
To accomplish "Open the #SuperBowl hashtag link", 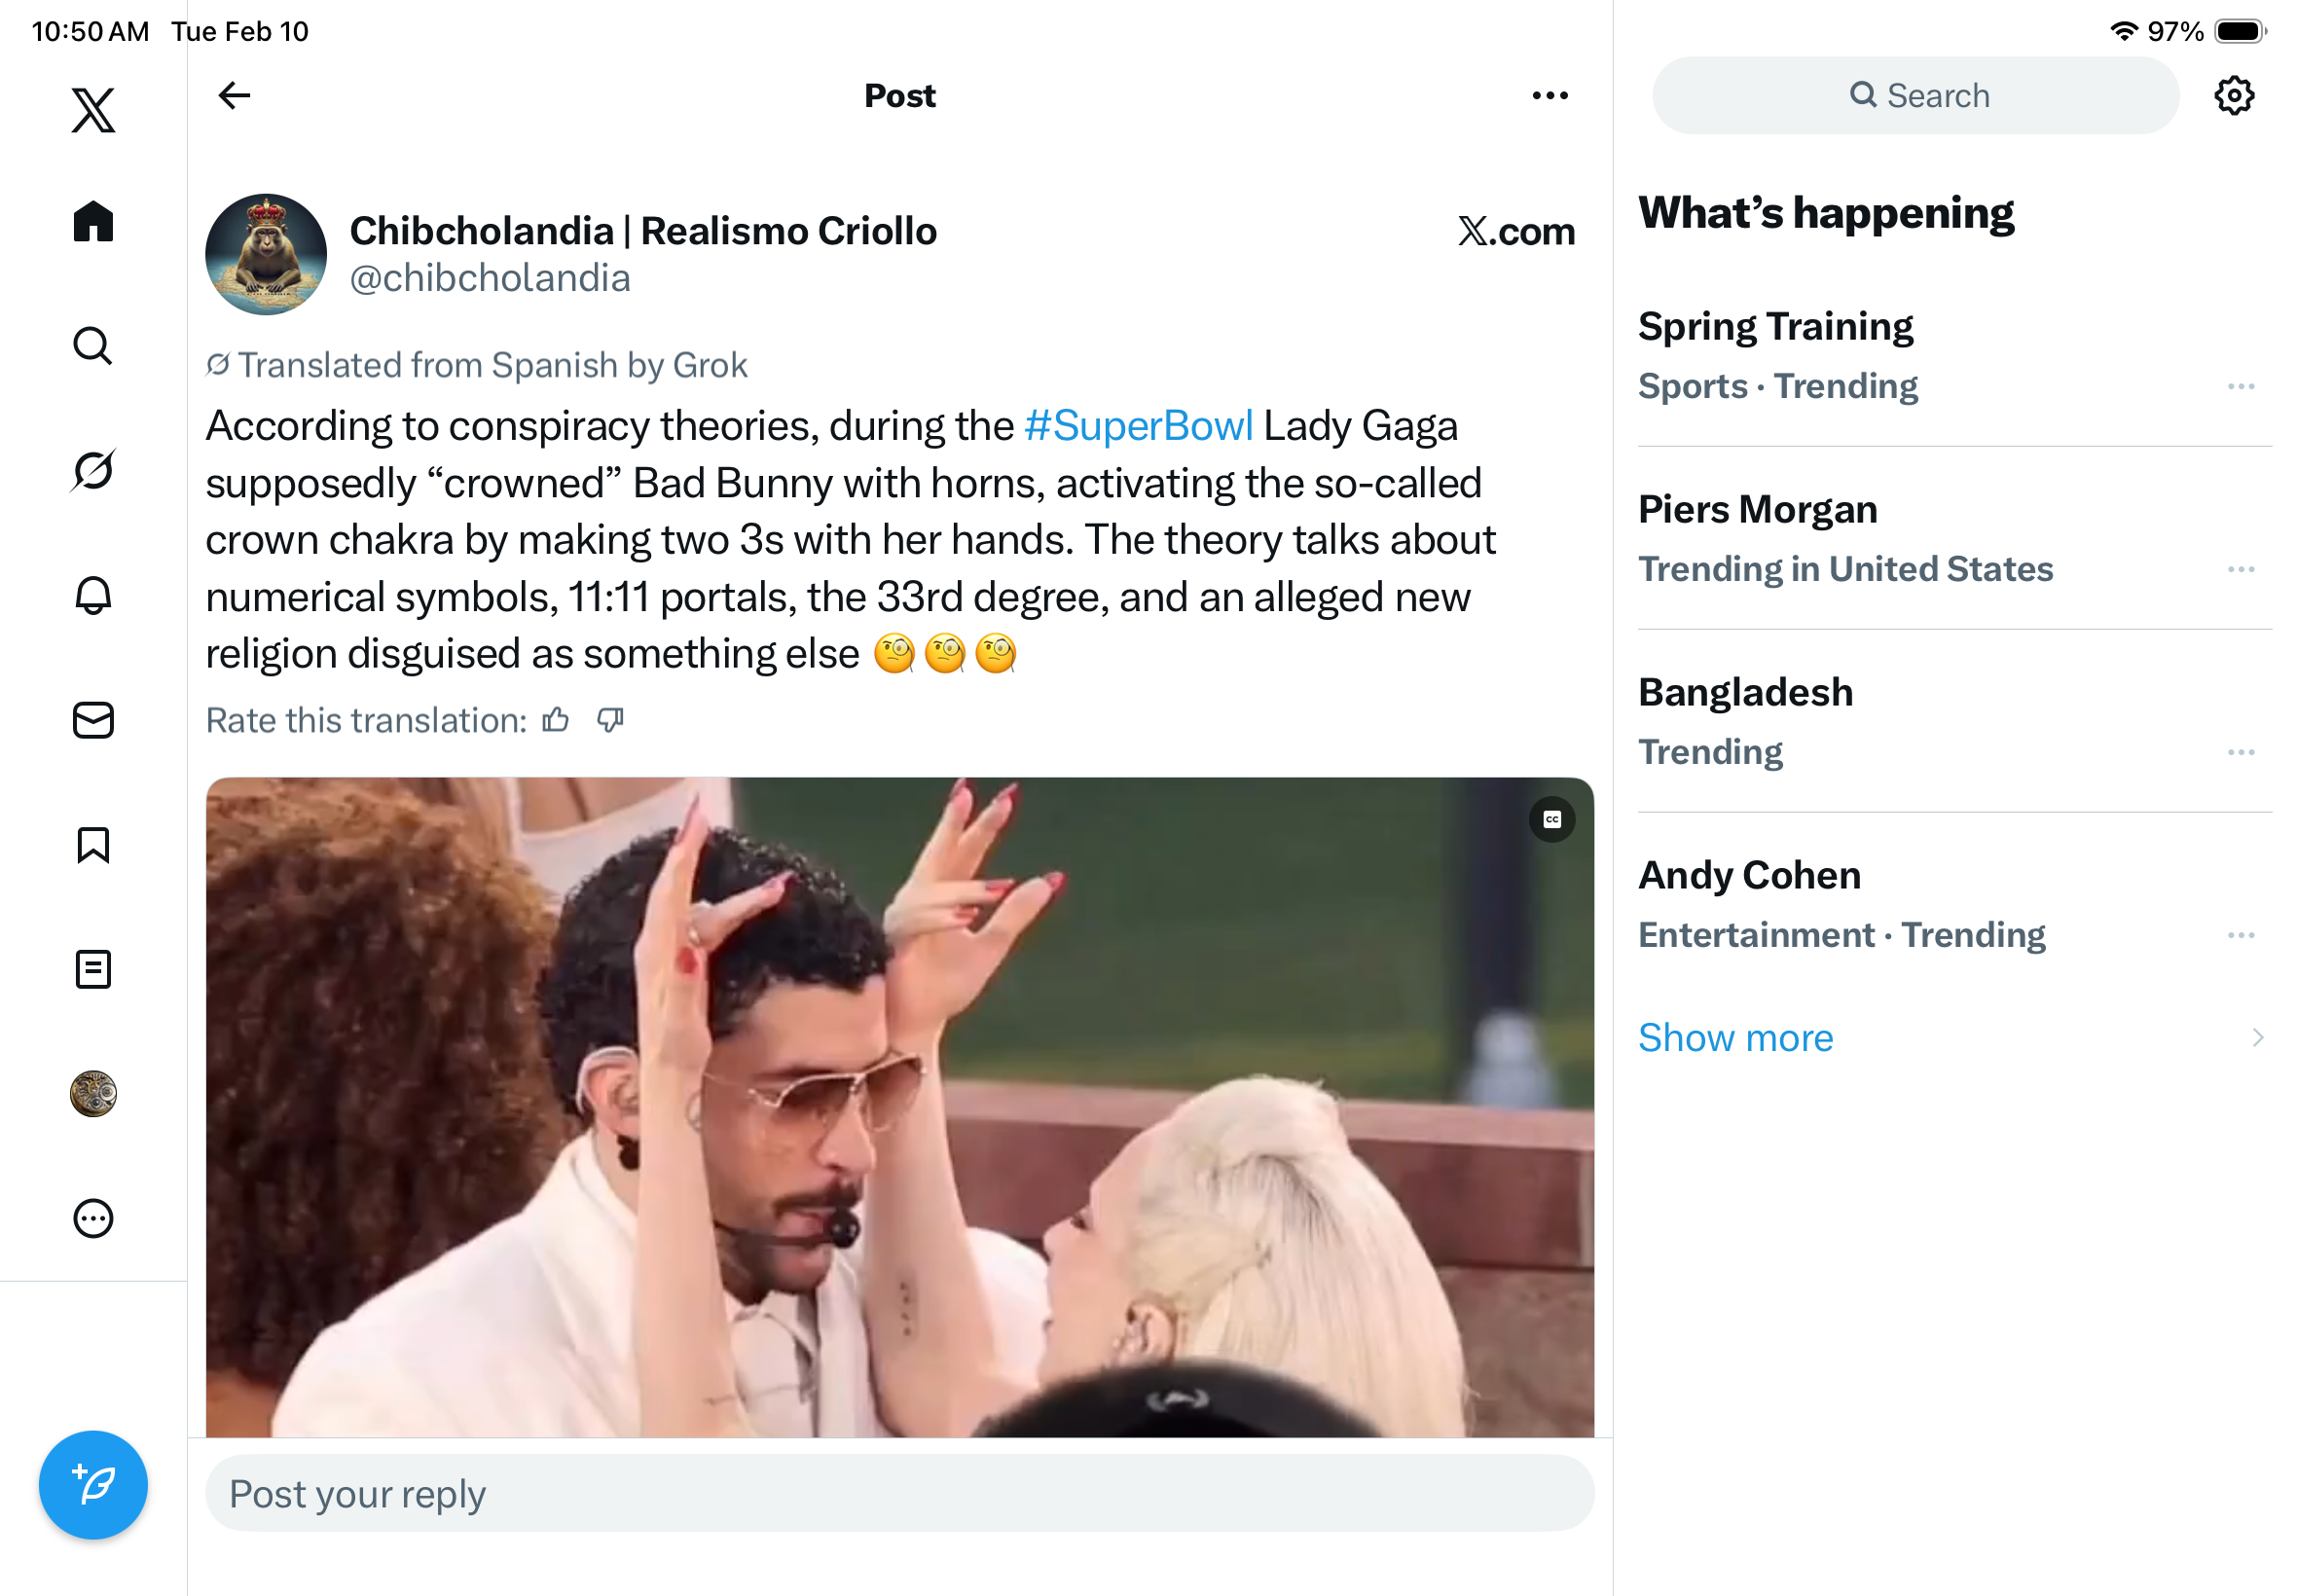I will pyautogui.click(x=1138, y=427).
